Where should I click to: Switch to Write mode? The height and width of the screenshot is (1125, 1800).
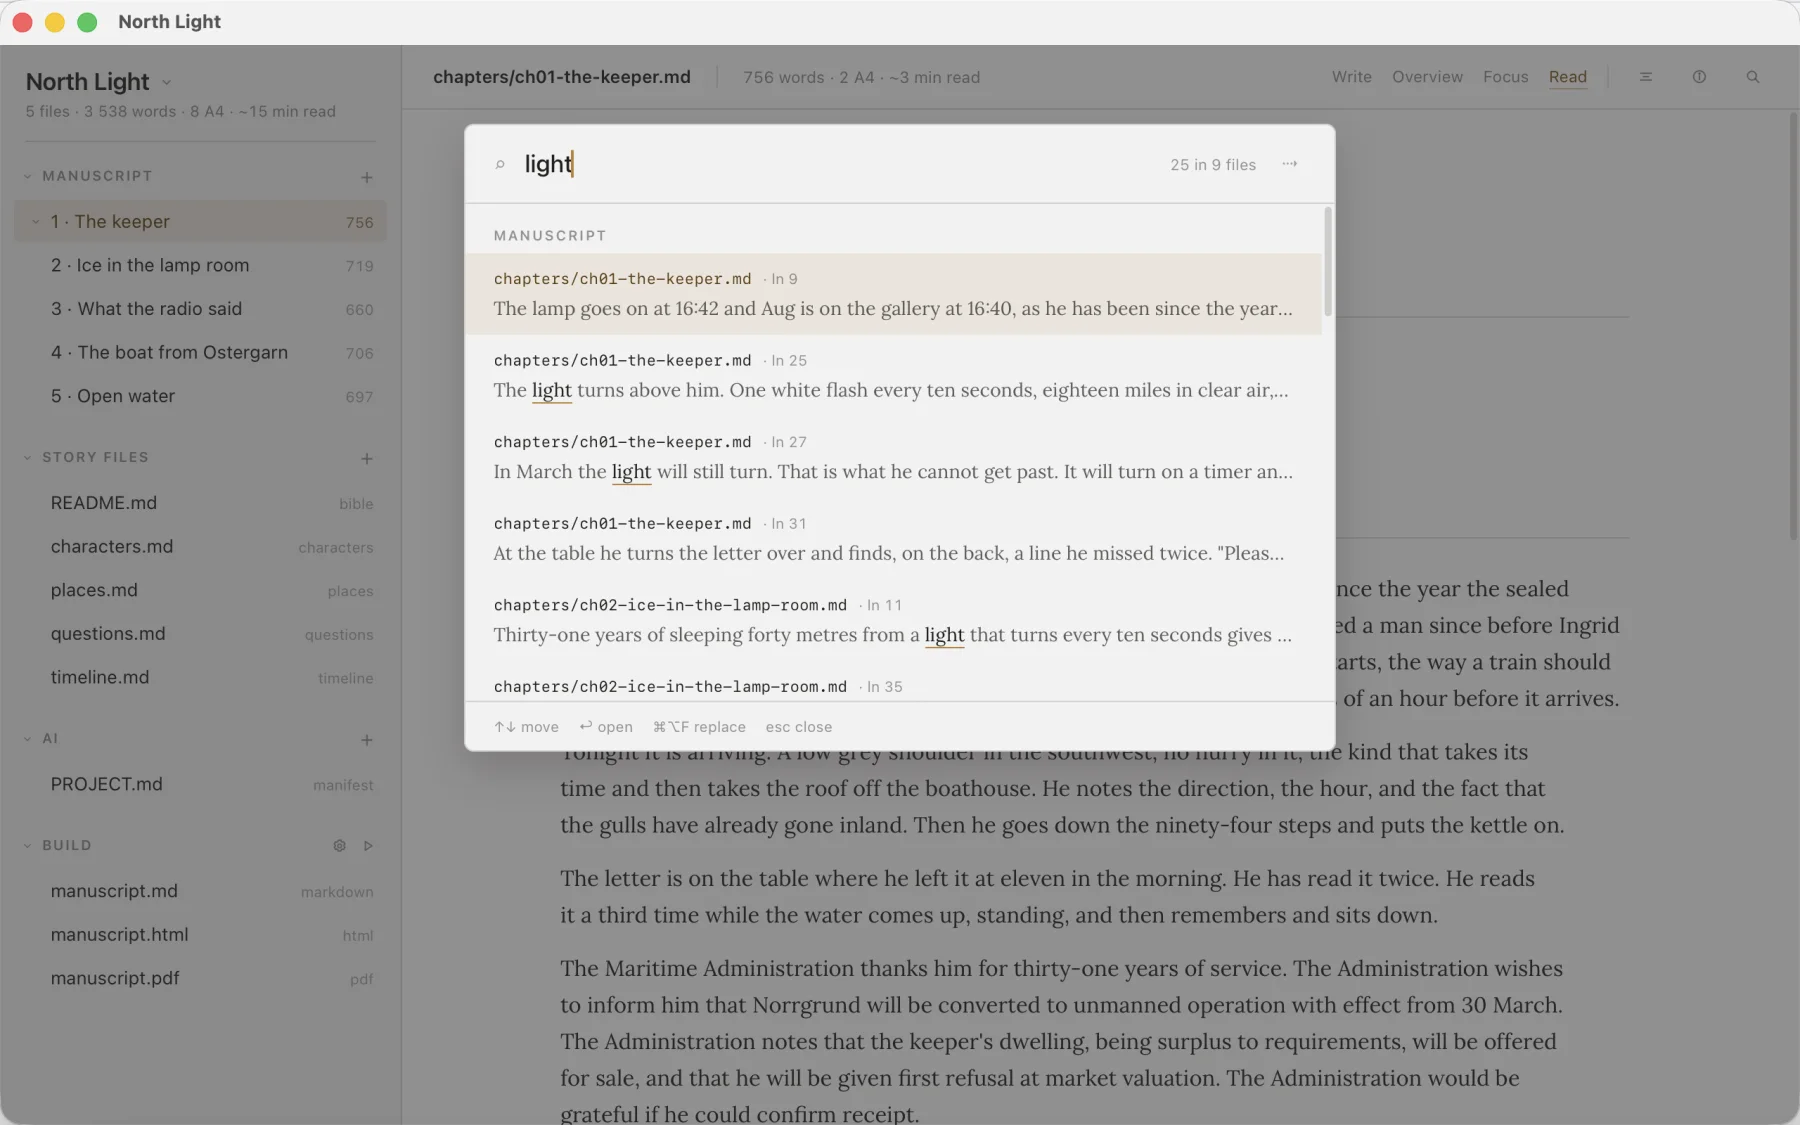[1351, 77]
